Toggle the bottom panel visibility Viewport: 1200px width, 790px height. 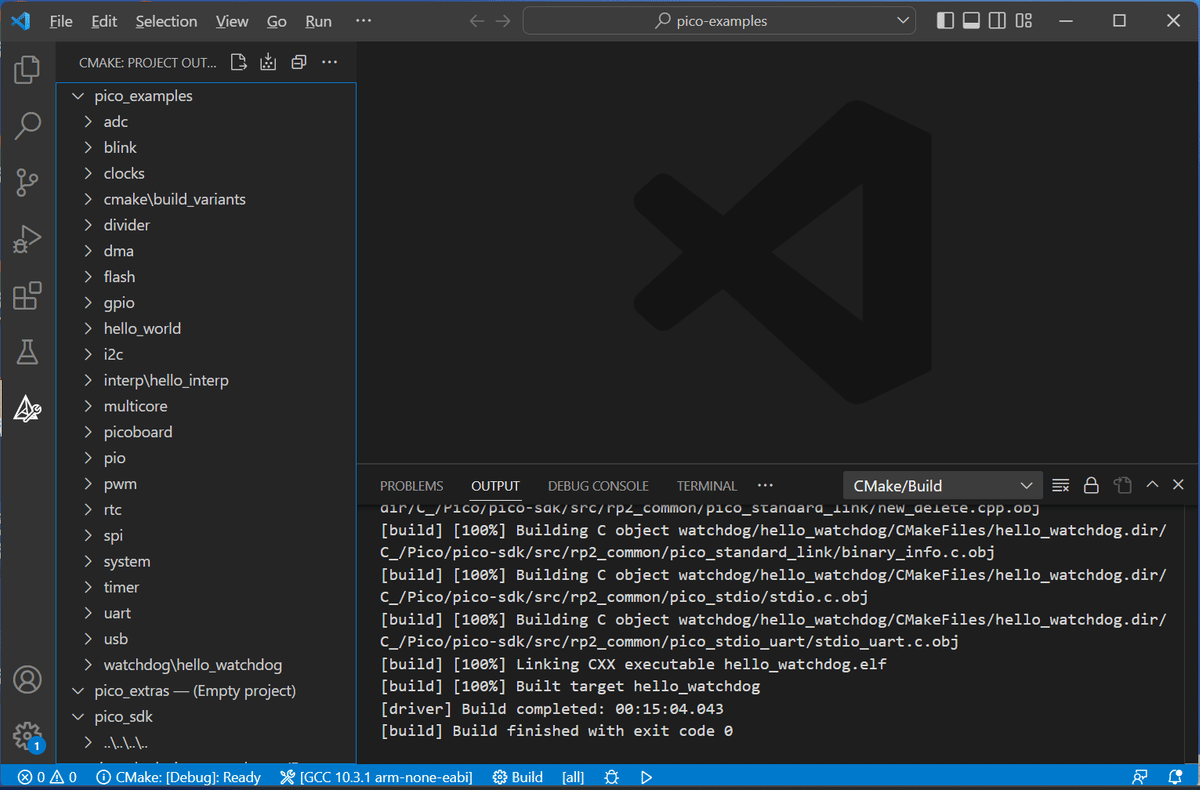(971, 21)
